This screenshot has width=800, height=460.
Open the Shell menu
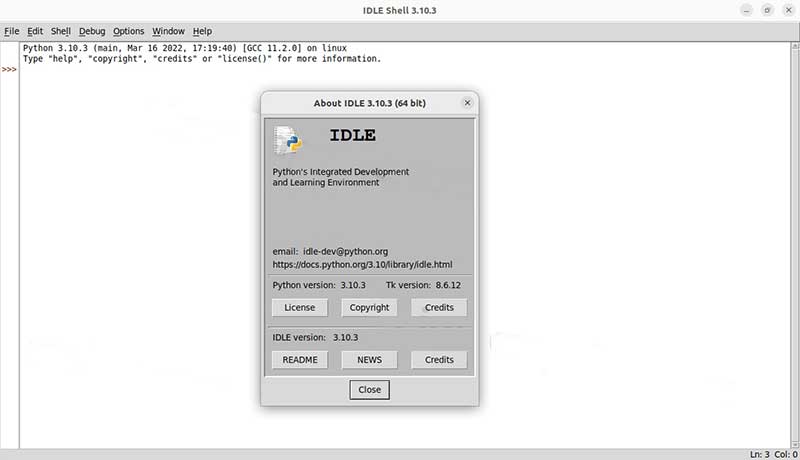coord(61,31)
